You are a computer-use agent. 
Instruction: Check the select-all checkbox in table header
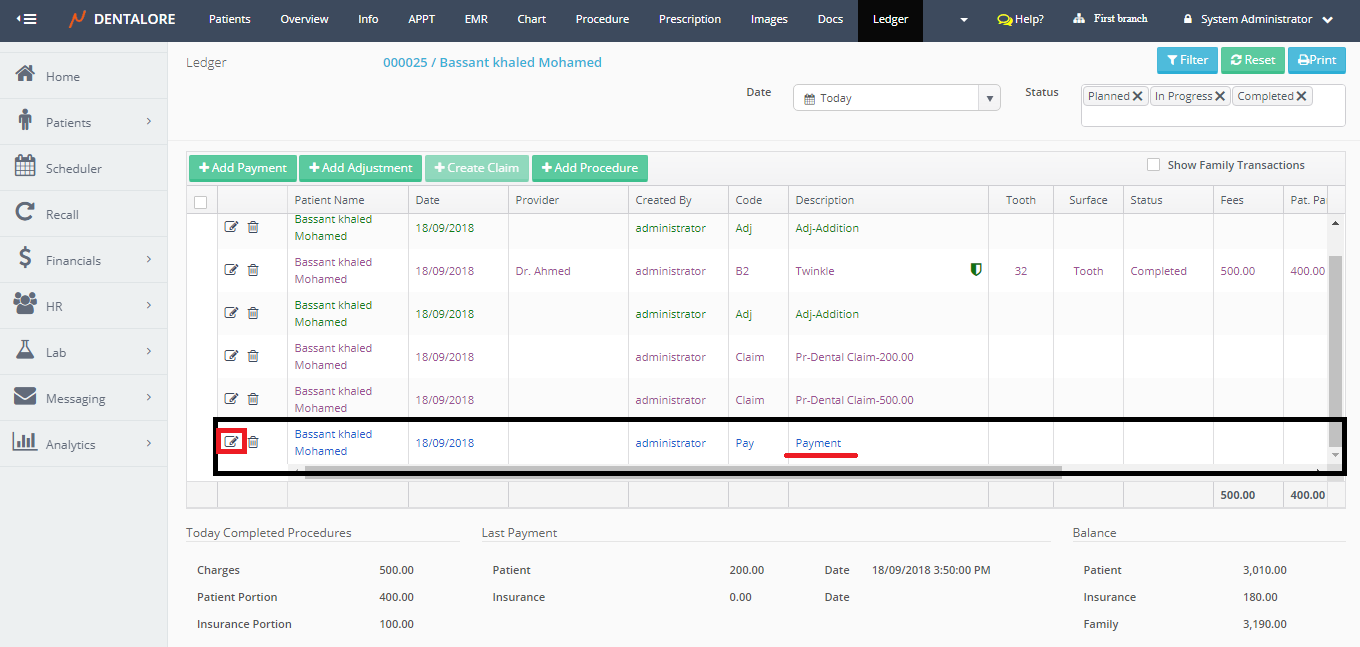click(x=200, y=201)
